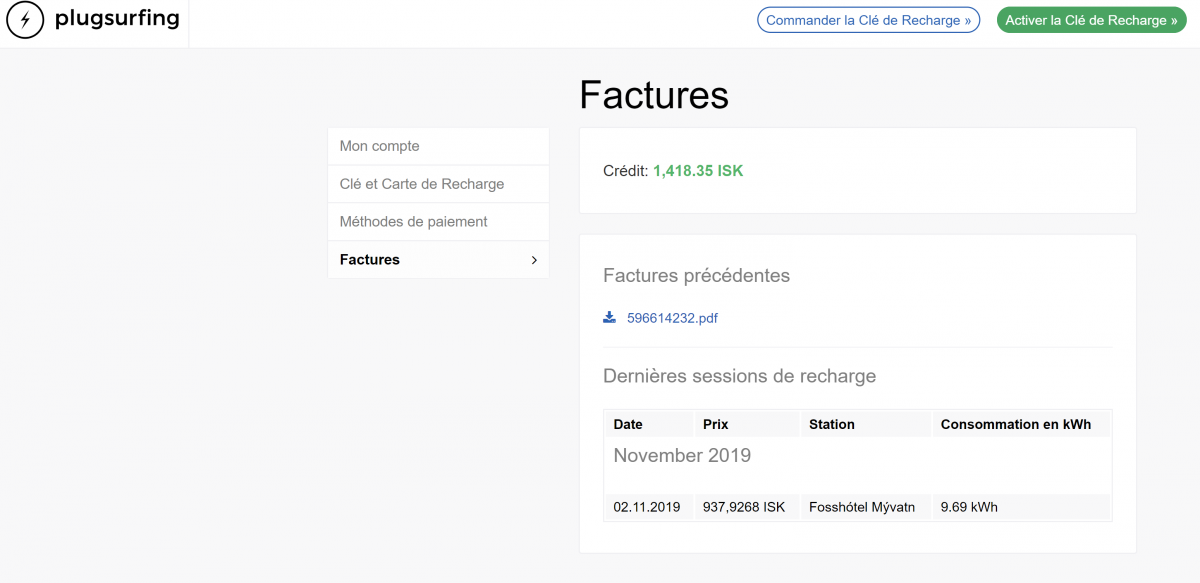Click the Prix column header
The height and width of the screenshot is (583, 1200).
(x=716, y=424)
